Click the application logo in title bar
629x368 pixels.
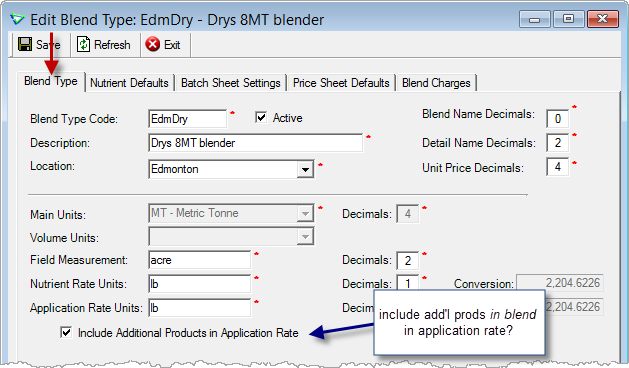click(17, 19)
